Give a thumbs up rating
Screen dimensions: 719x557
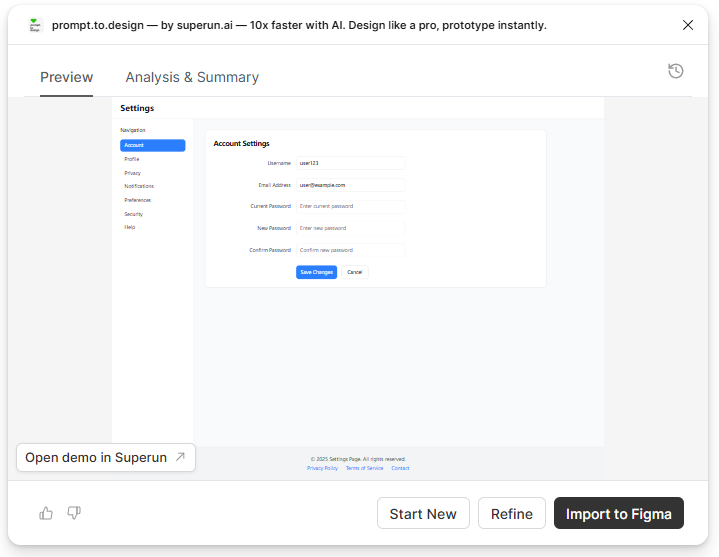46,513
